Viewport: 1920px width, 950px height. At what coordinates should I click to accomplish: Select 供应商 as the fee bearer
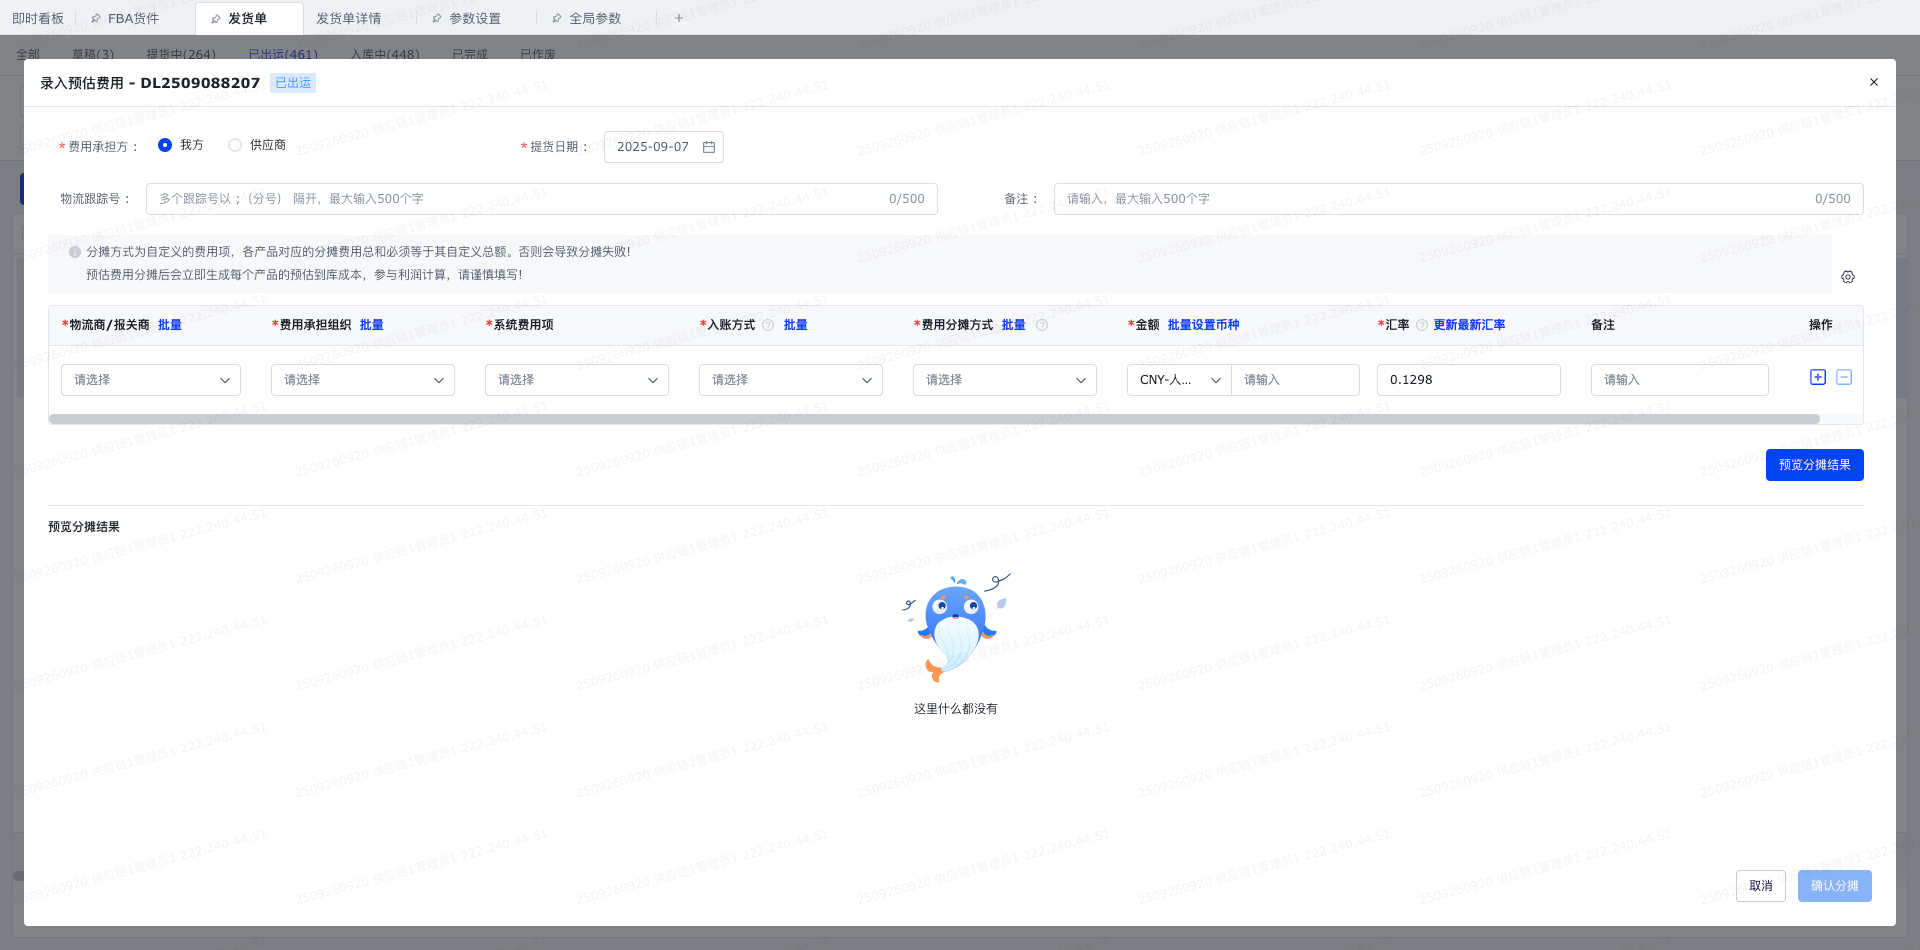tap(235, 145)
